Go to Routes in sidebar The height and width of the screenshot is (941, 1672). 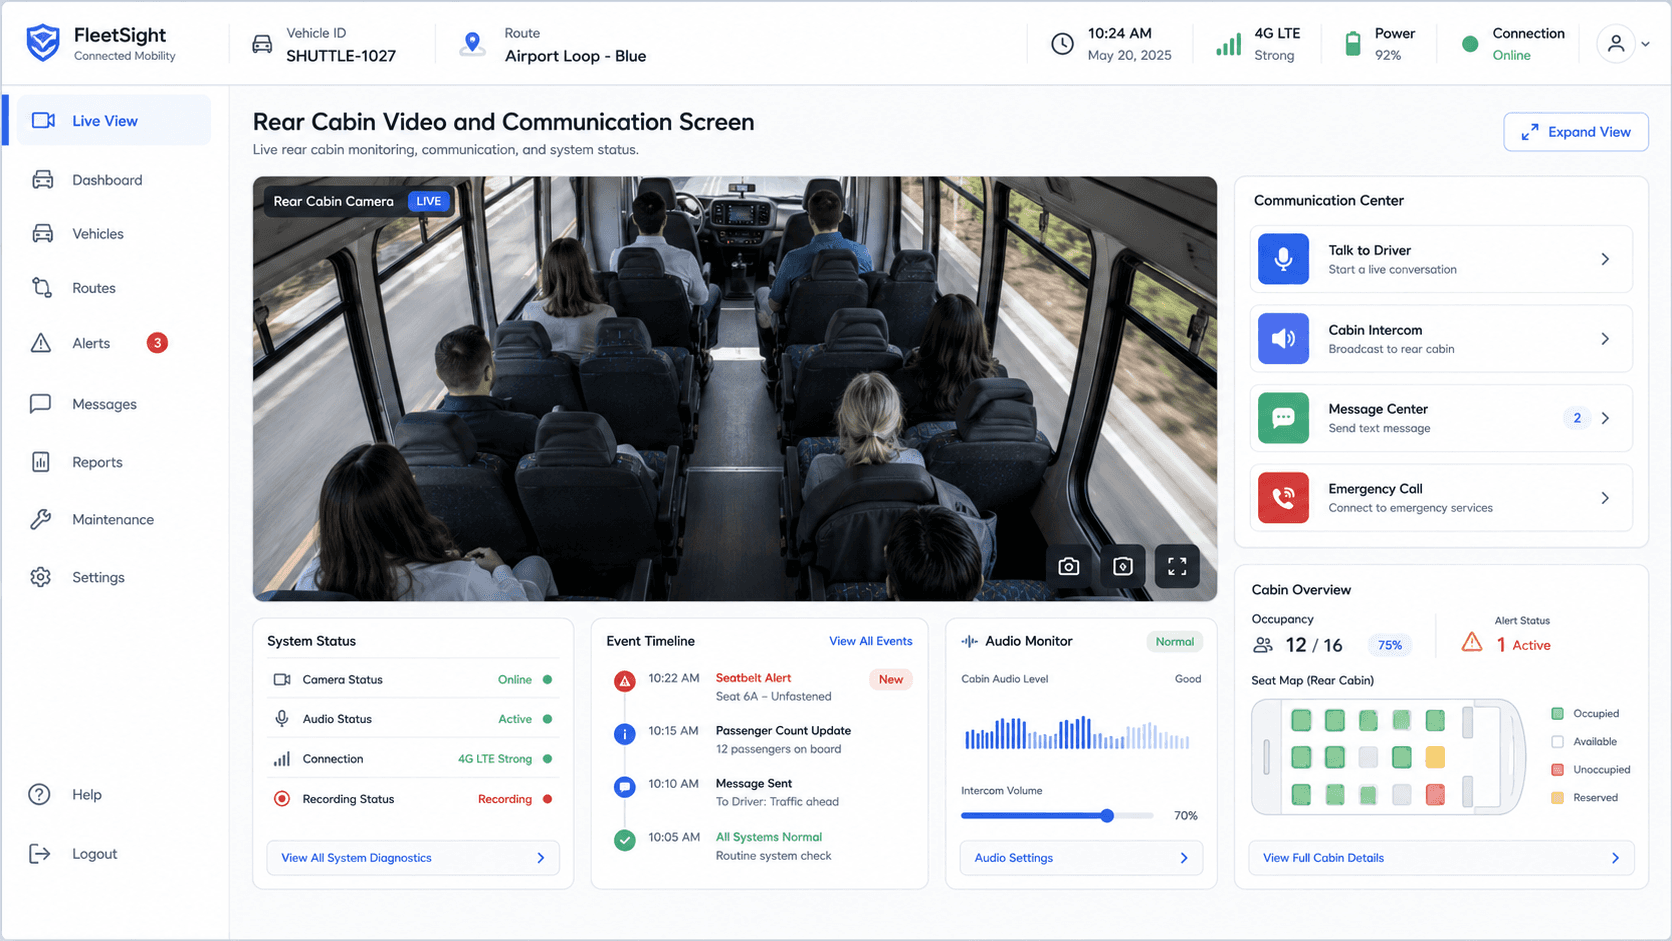[94, 288]
